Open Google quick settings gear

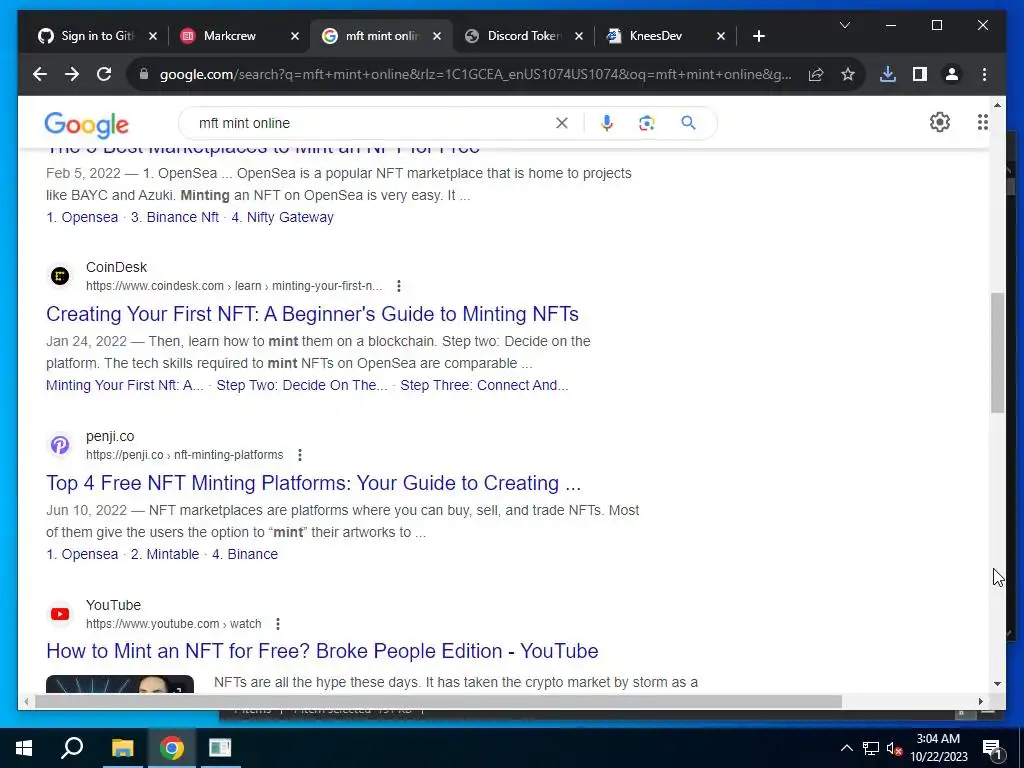[940, 122]
